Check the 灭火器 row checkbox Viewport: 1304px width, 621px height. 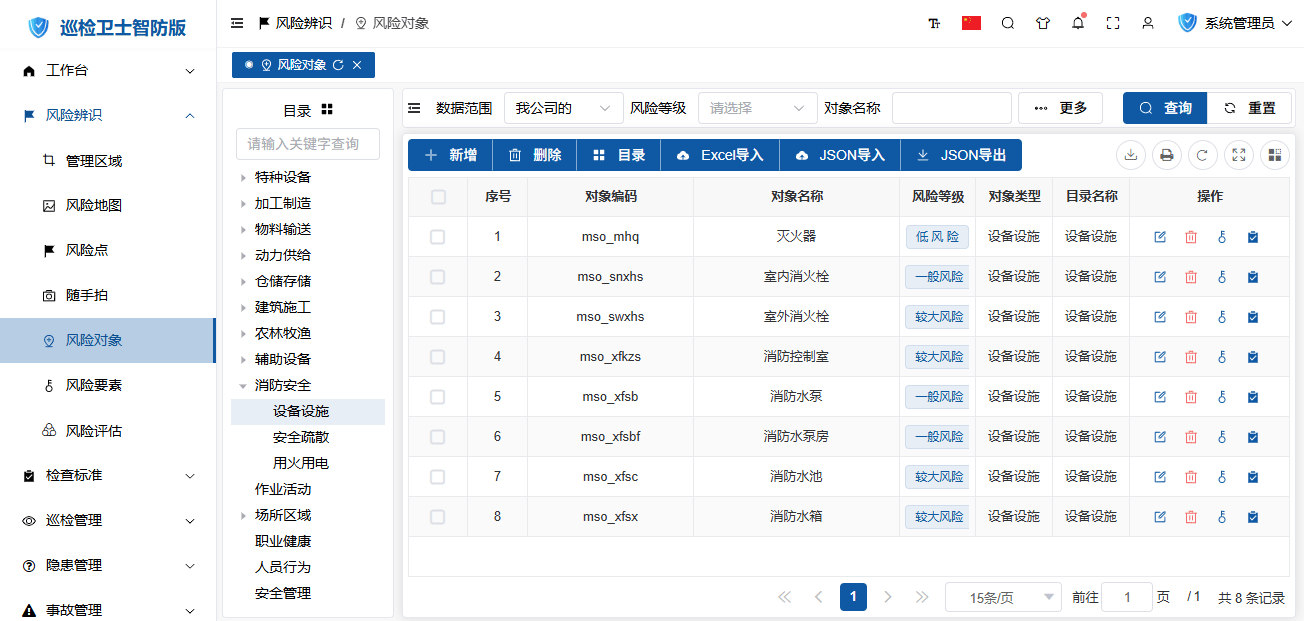437,237
